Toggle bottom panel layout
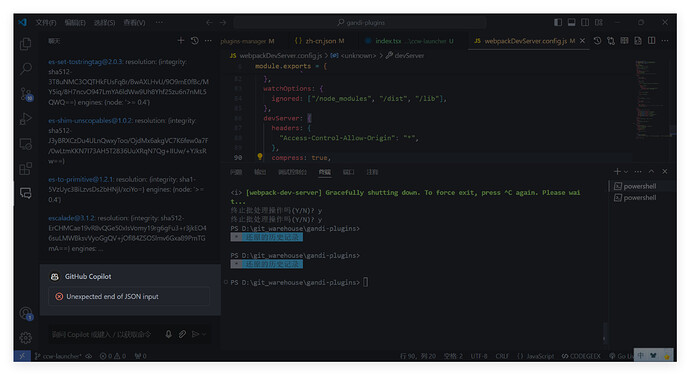The image size is (690, 374). 572,22
